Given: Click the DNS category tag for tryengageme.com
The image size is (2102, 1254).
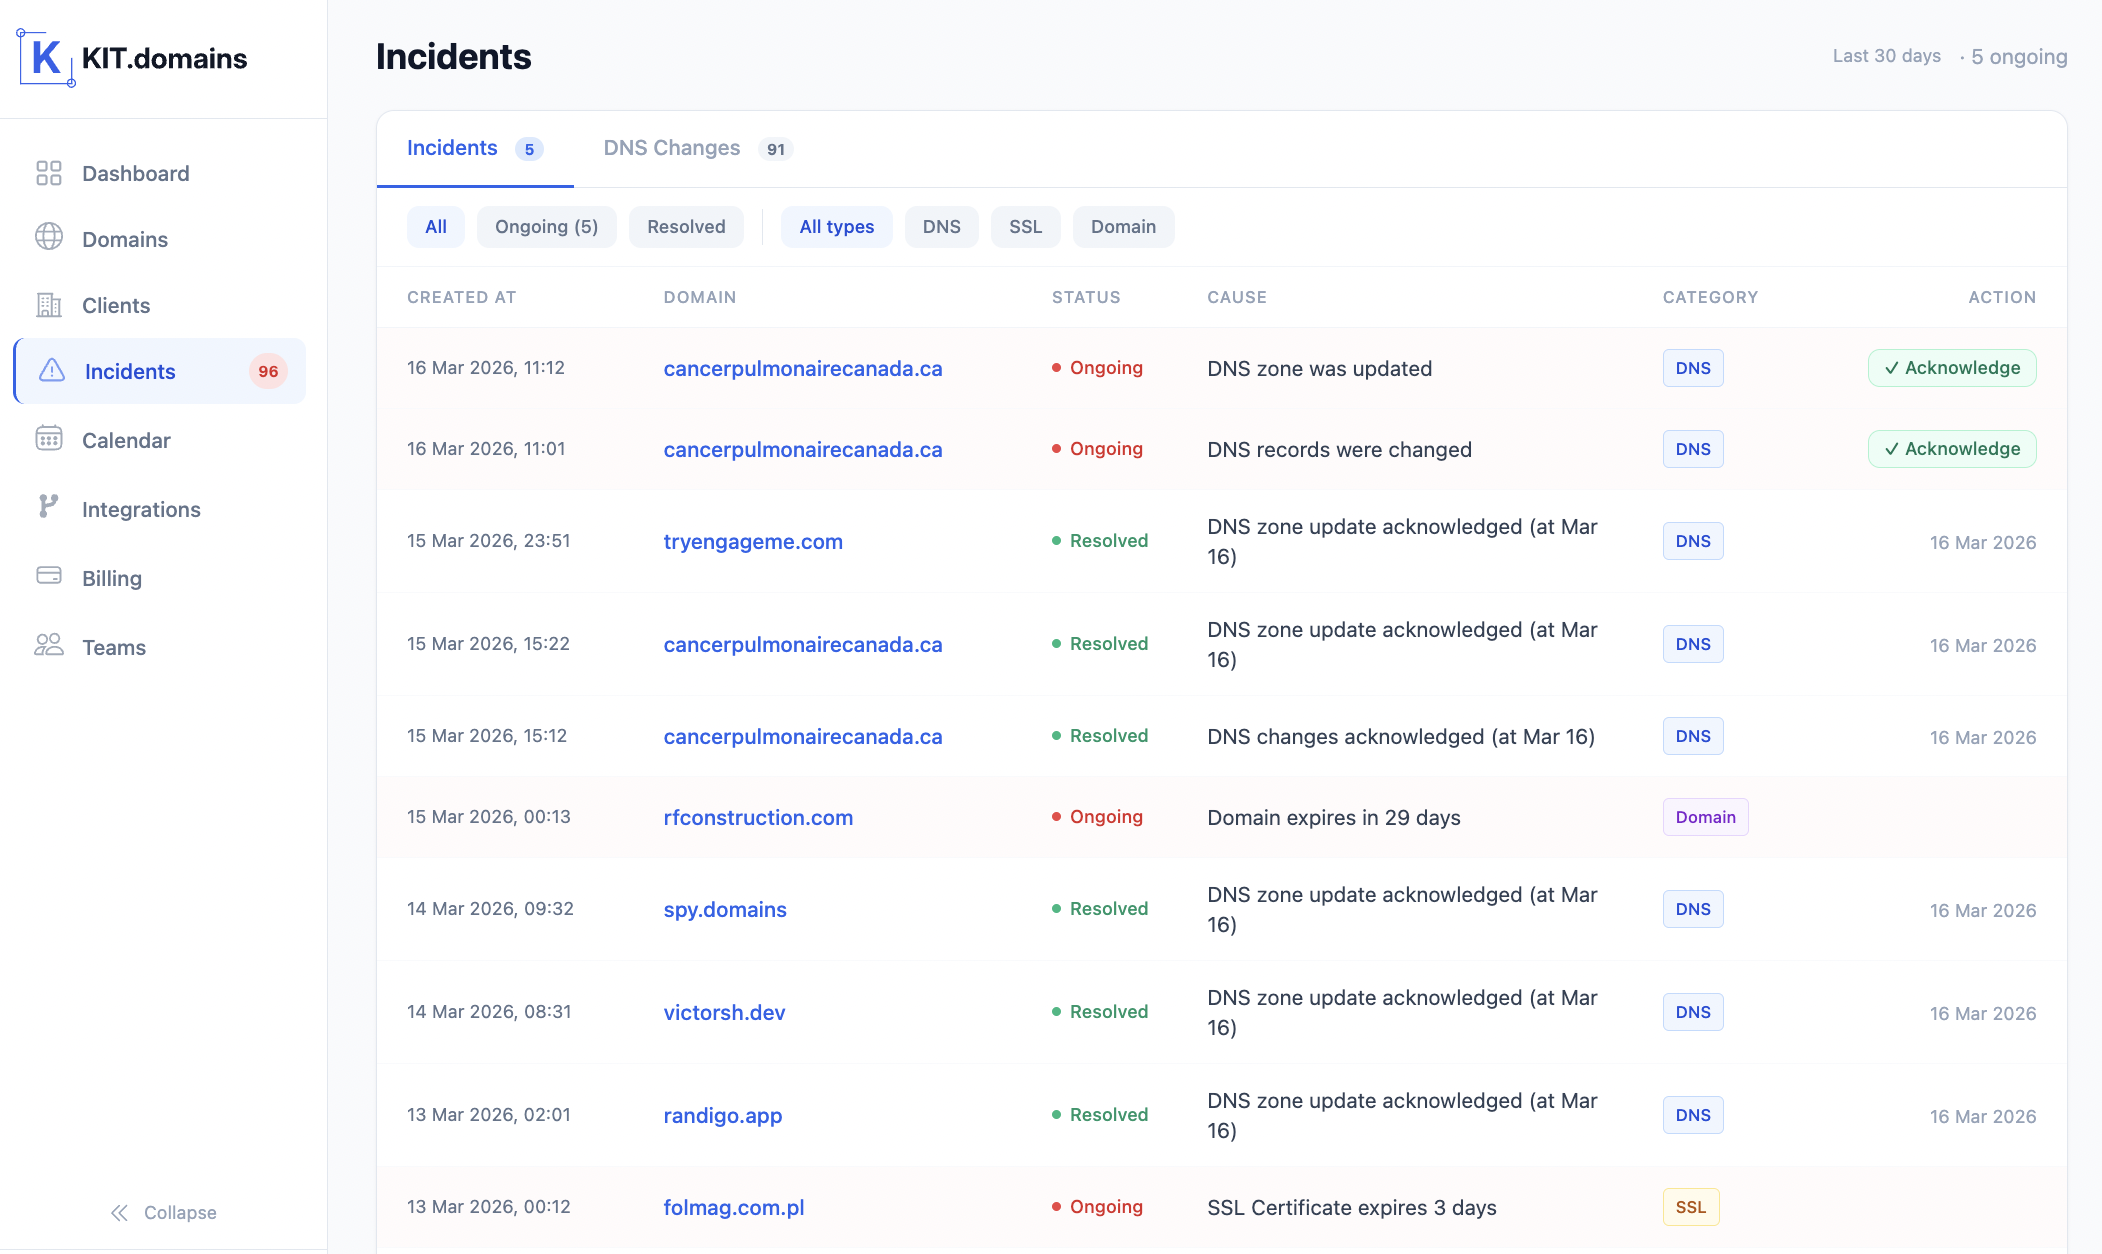Looking at the screenshot, I should point(1693,541).
